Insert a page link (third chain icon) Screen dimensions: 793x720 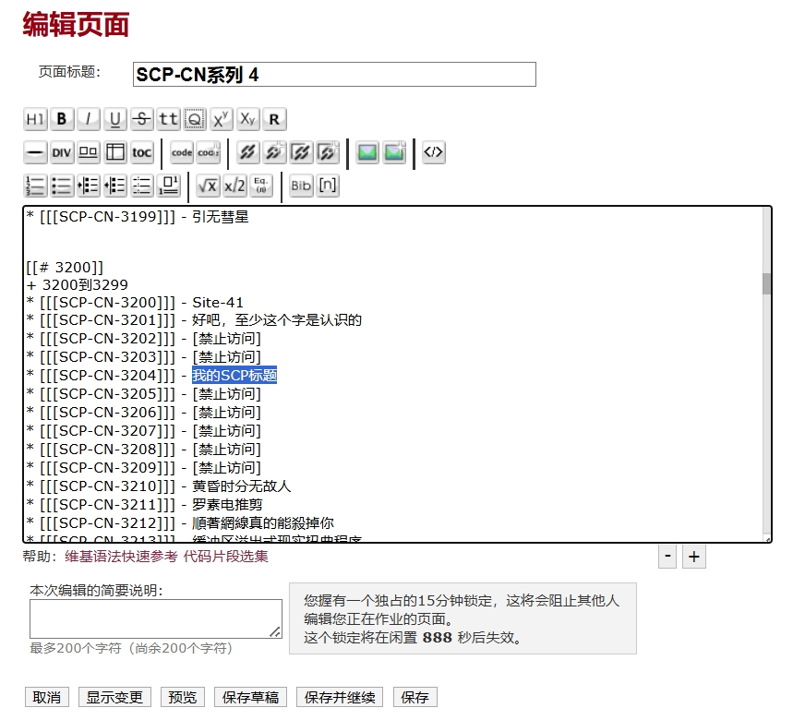(x=301, y=152)
